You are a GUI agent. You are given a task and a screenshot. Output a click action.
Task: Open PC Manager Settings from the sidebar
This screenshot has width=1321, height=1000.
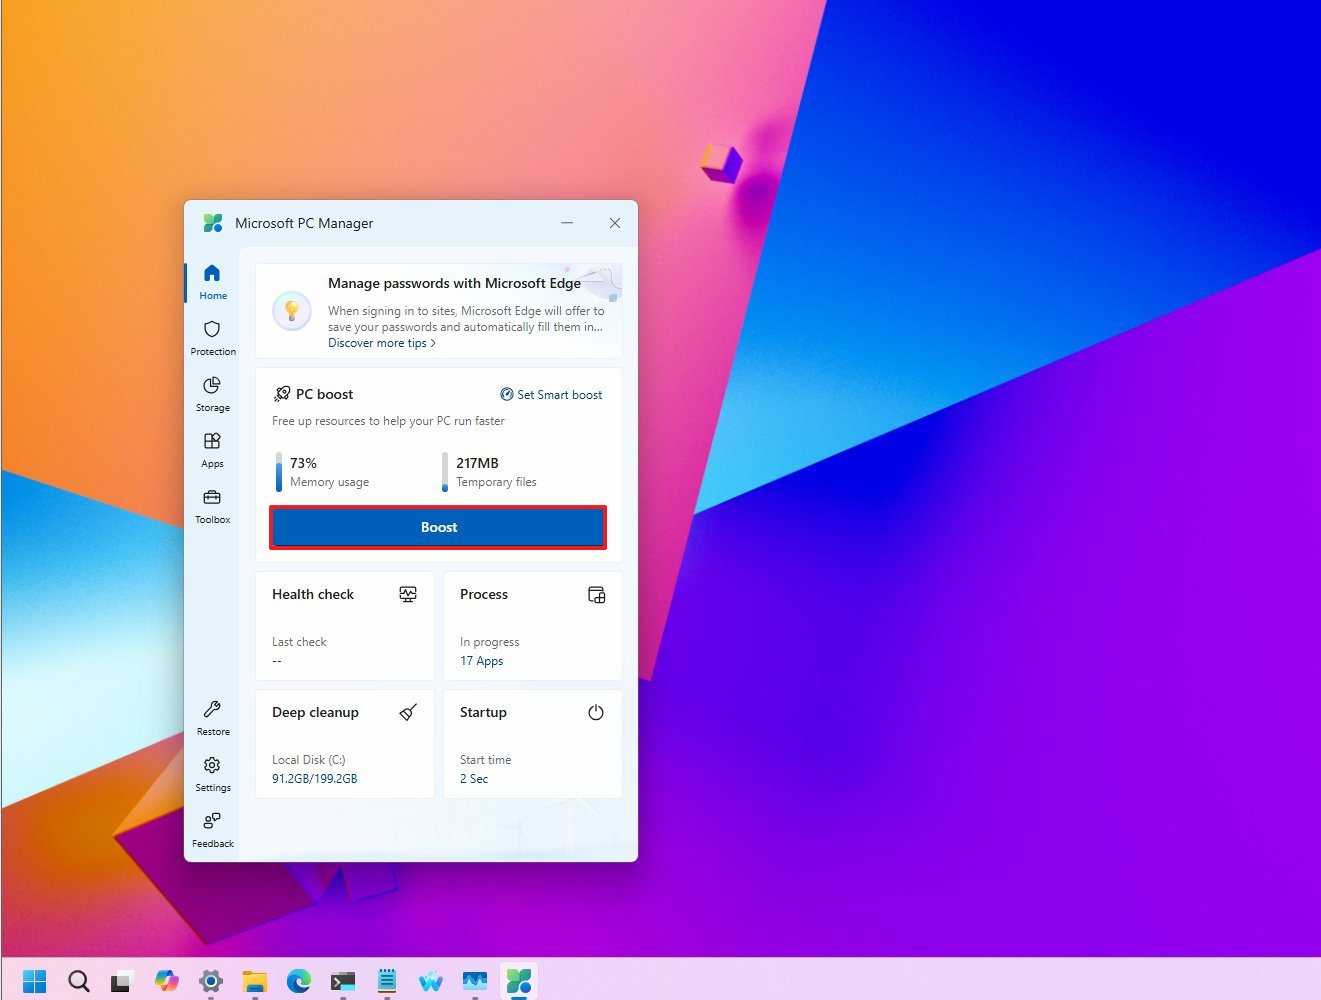coord(212,773)
